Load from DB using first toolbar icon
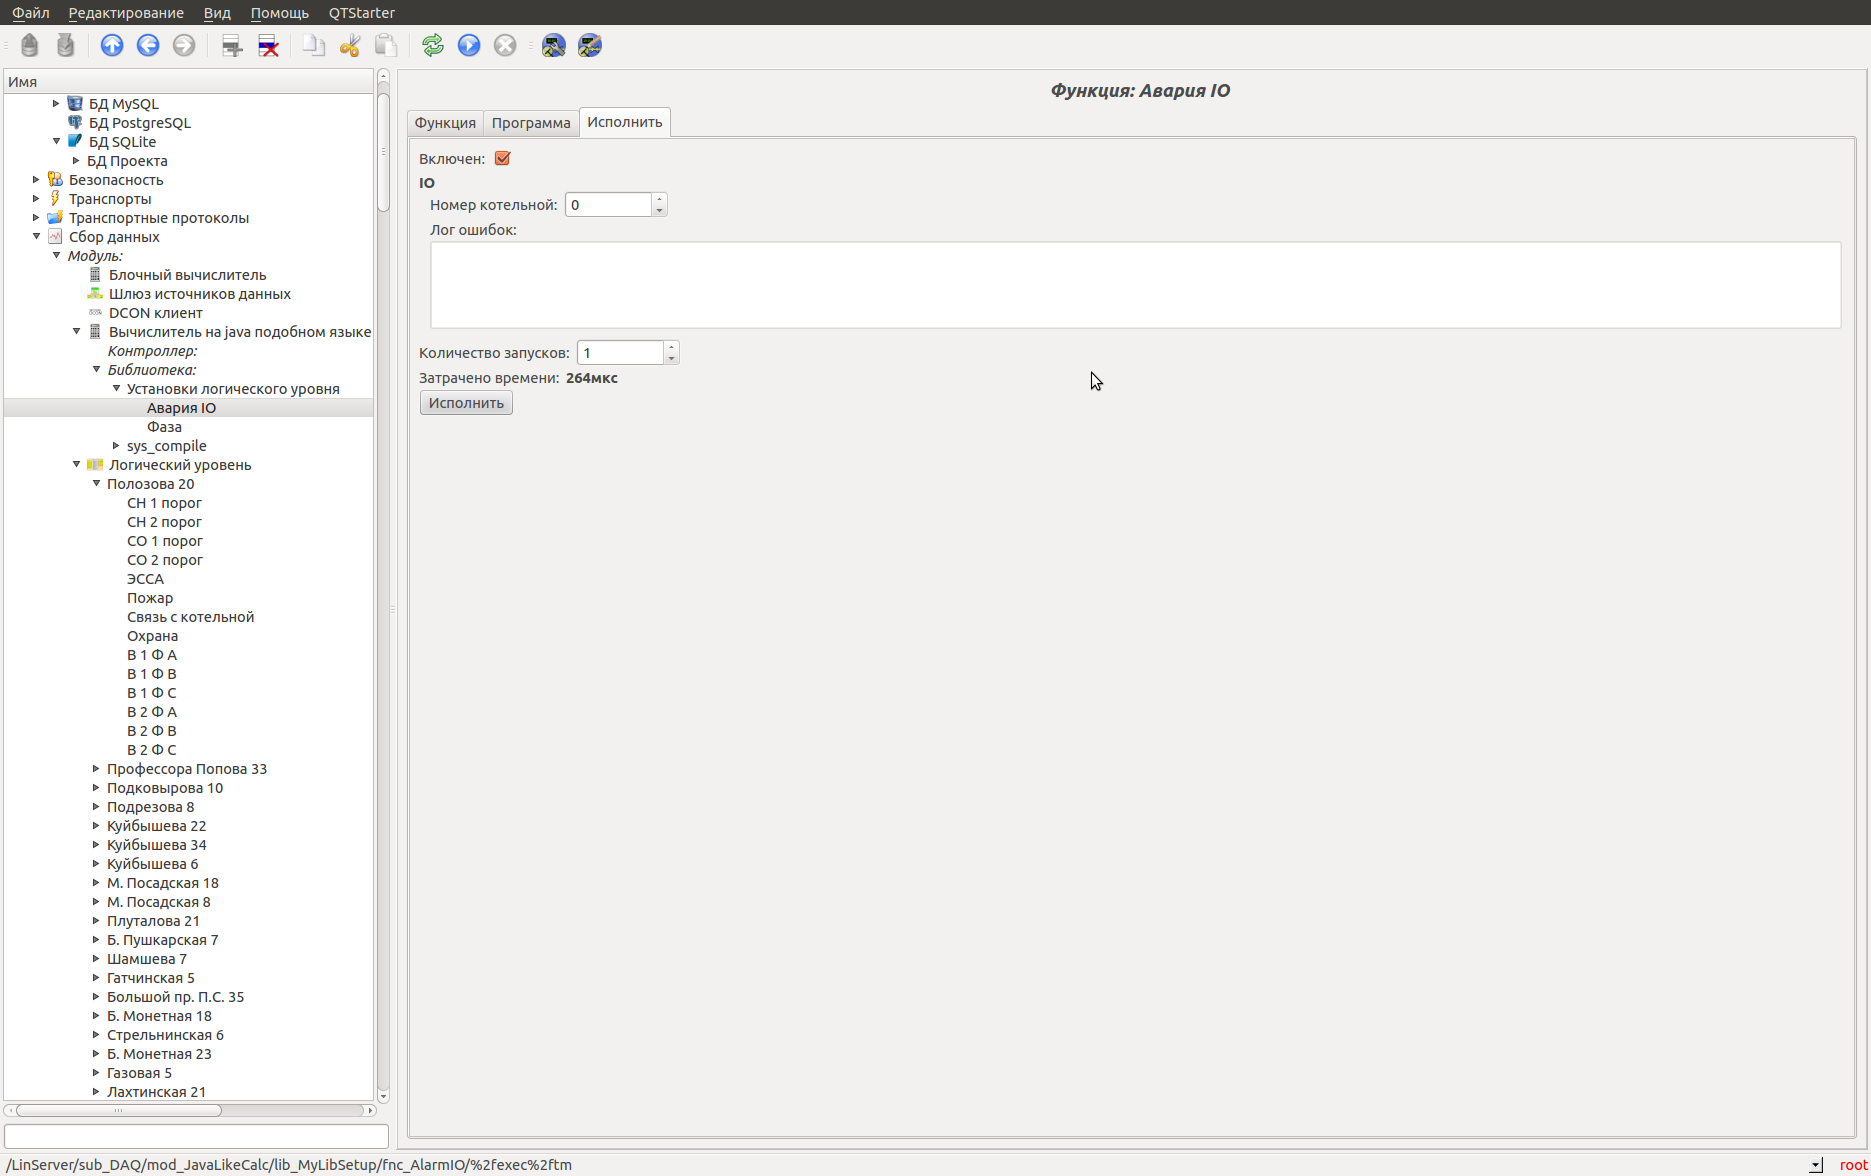 (30, 45)
